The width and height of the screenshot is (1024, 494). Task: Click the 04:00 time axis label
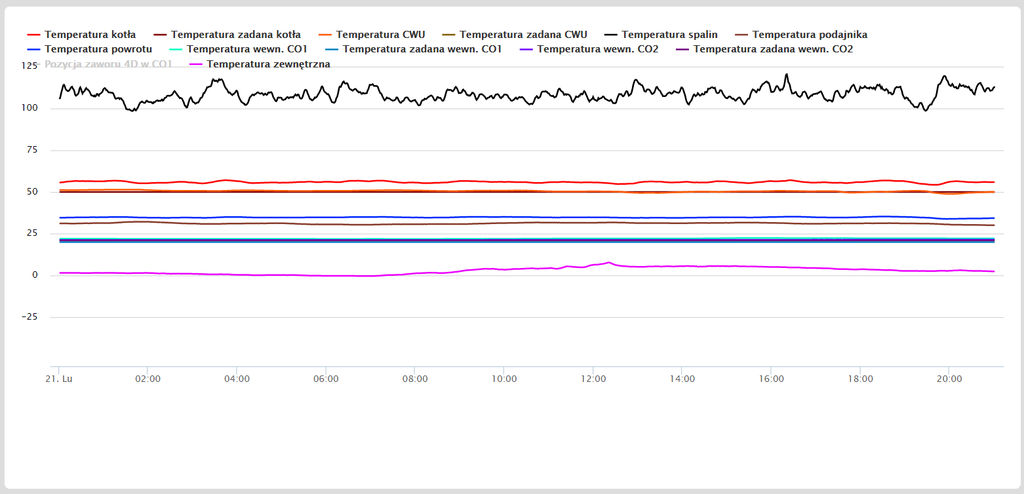coord(237,379)
